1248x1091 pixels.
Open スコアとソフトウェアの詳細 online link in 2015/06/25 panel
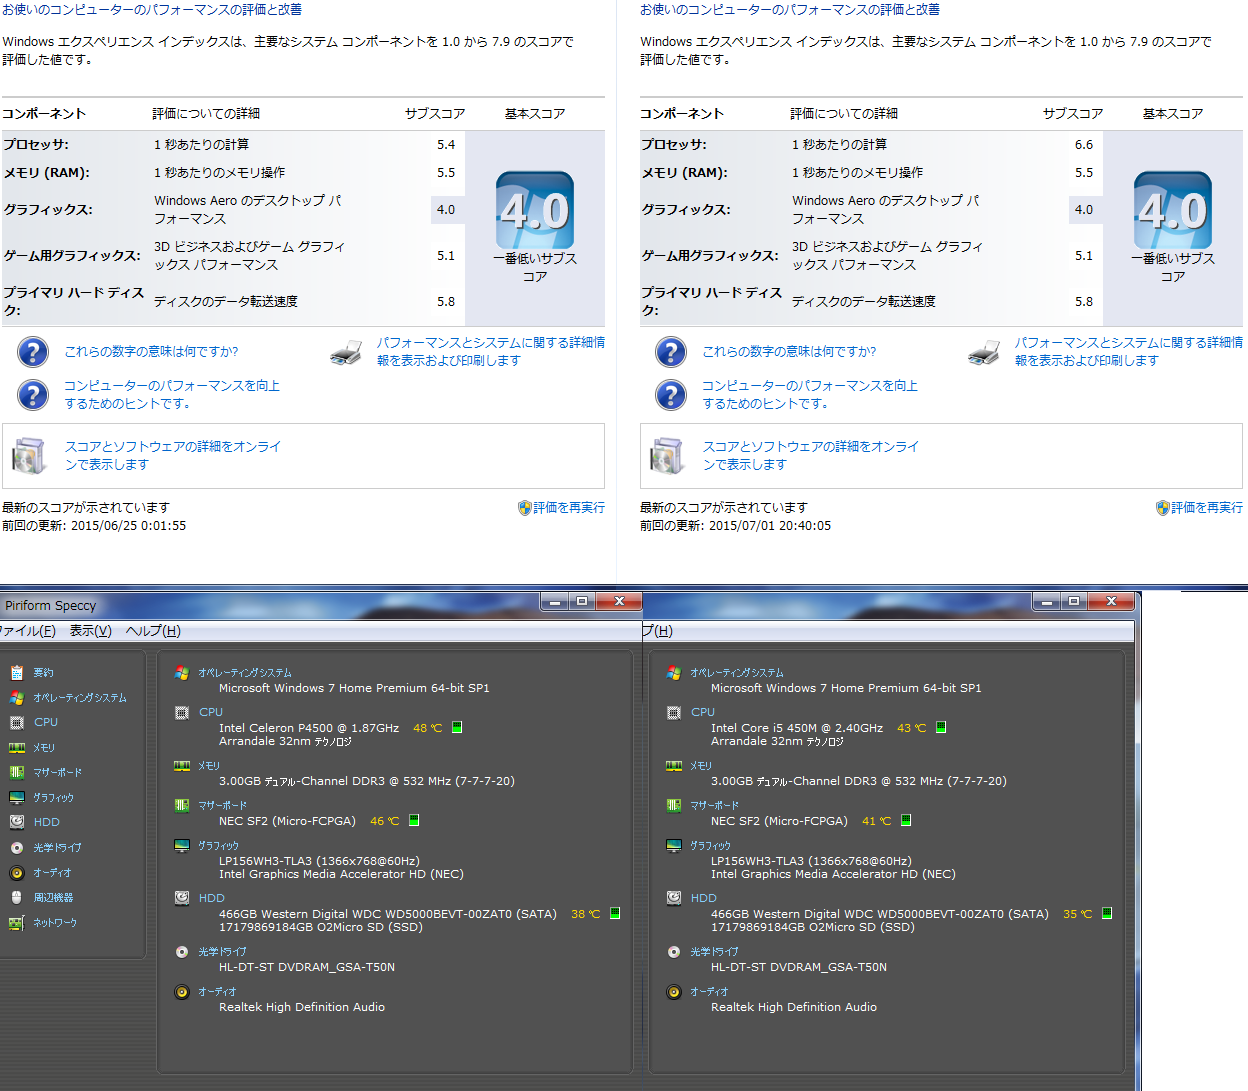173,456
